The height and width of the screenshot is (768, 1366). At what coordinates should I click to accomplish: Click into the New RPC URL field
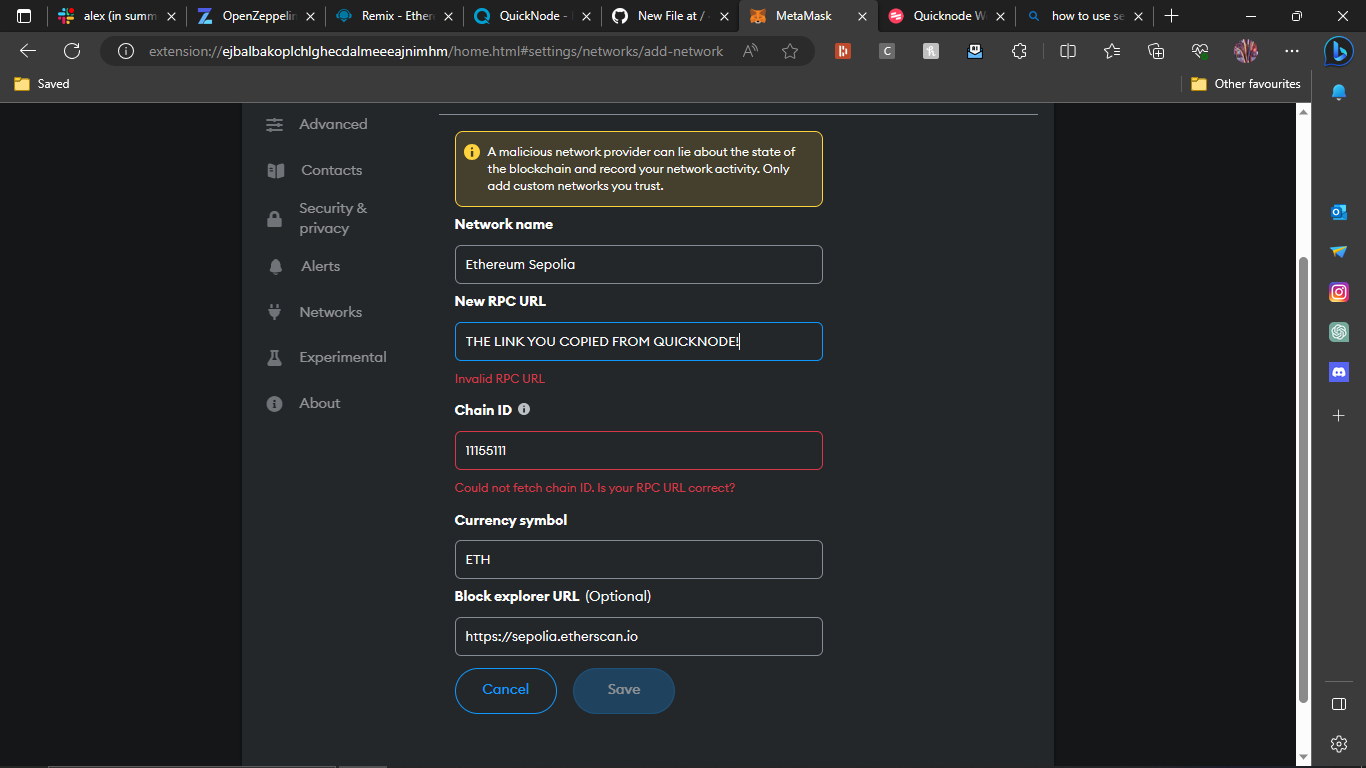(x=638, y=341)
